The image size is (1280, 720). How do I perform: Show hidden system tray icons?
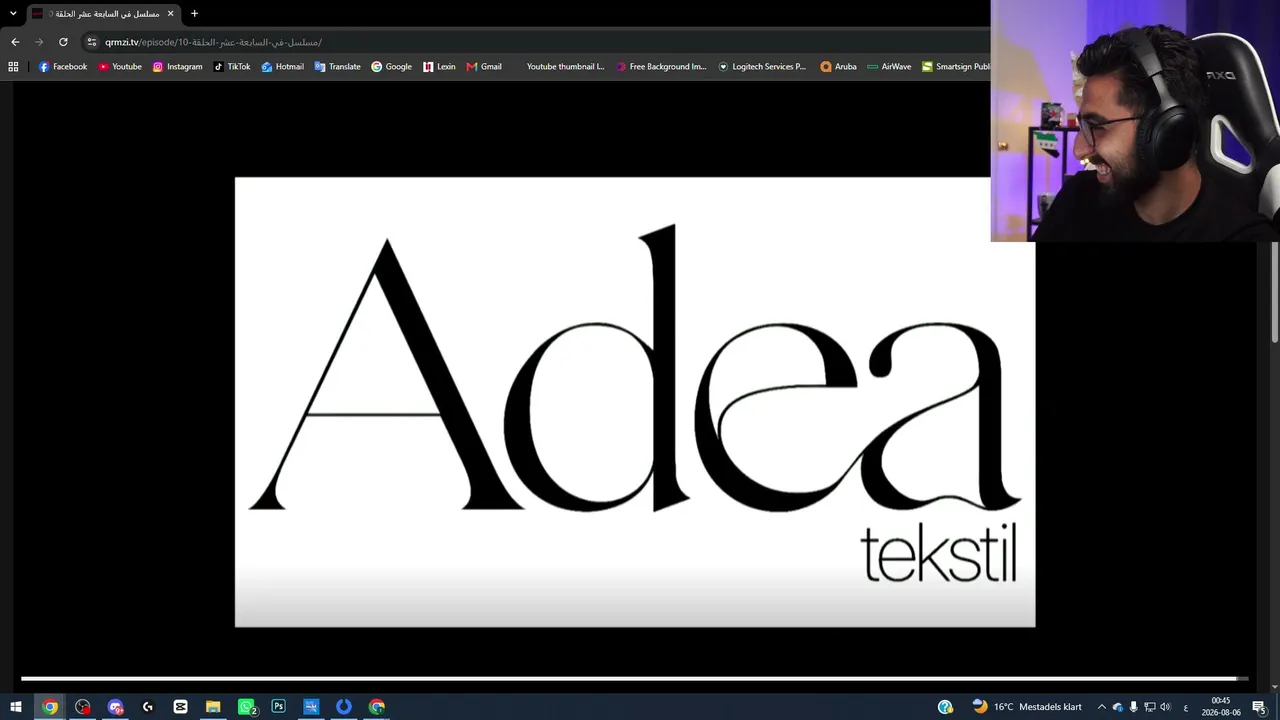click(x=1102, y=707)
